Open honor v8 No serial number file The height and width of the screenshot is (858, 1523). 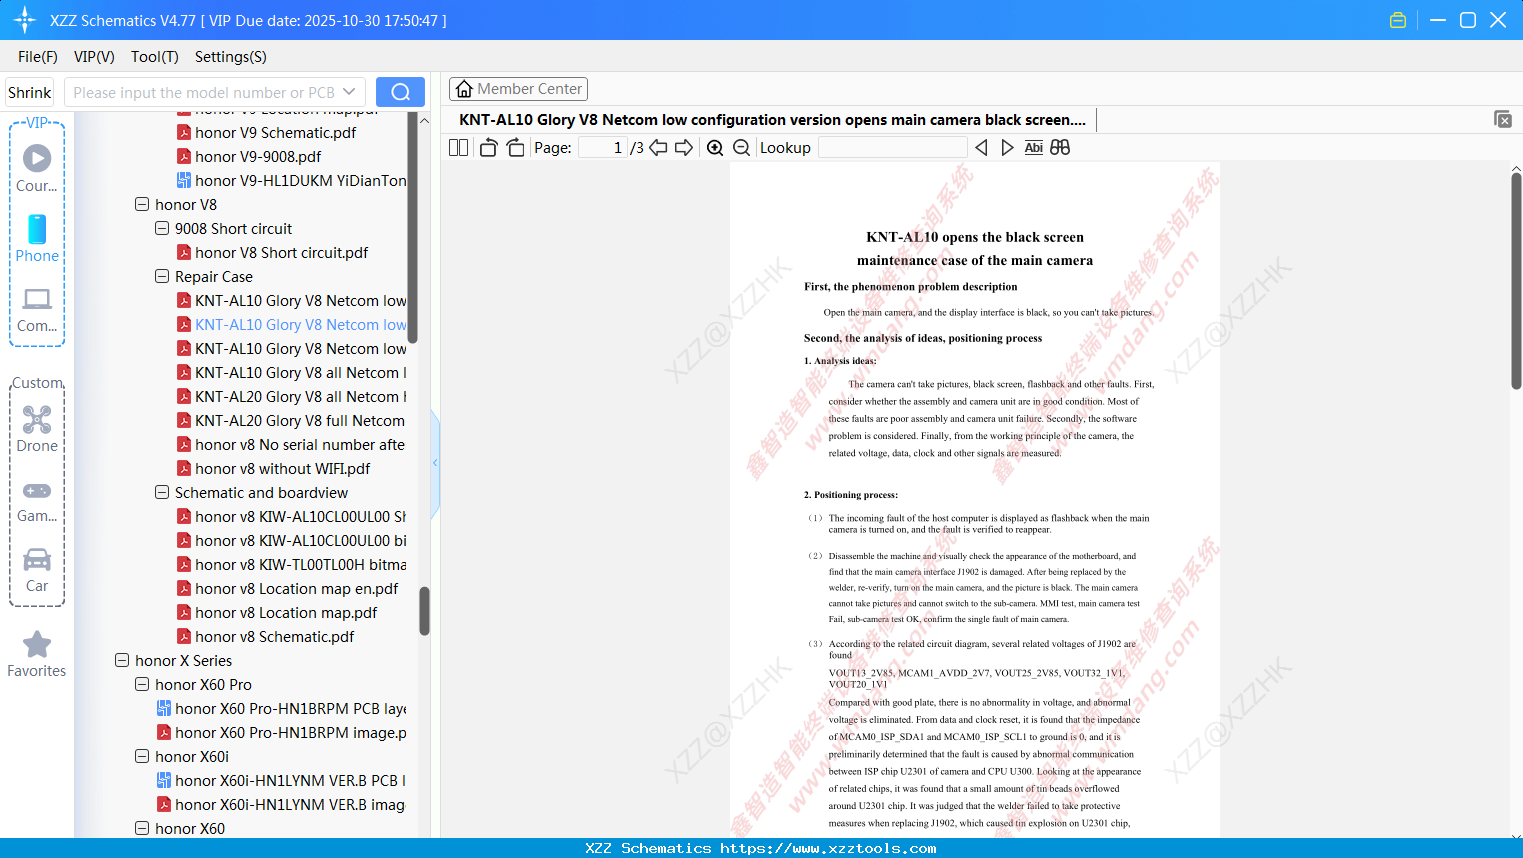click(291, 444)
